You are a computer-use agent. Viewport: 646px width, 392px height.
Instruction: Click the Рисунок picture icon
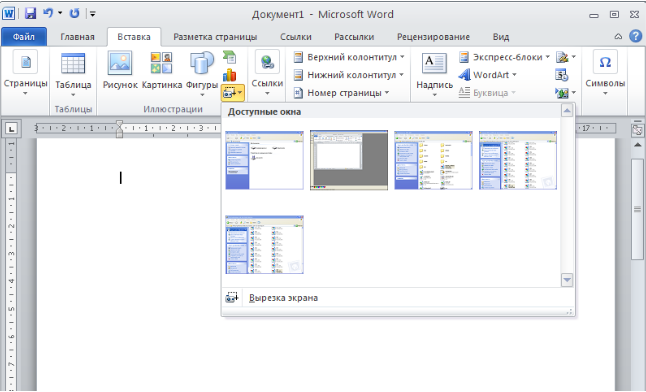point(120,63)
